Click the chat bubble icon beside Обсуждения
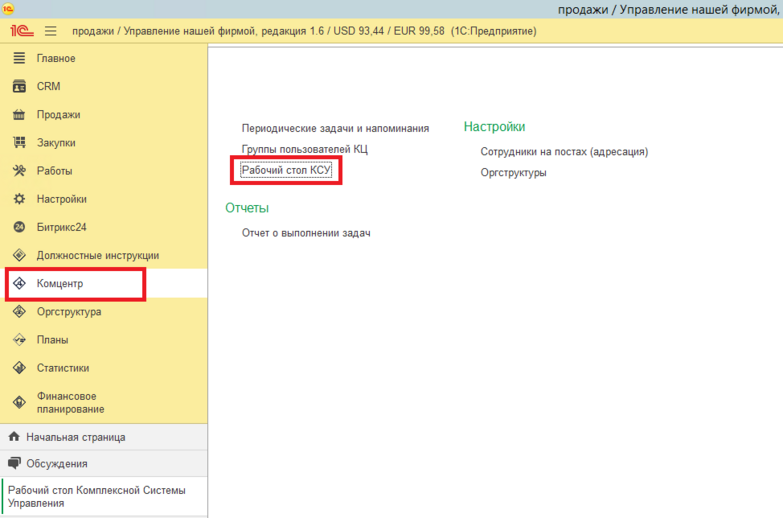This screenshot has height=518, width=783. click(x=14, y=463)
